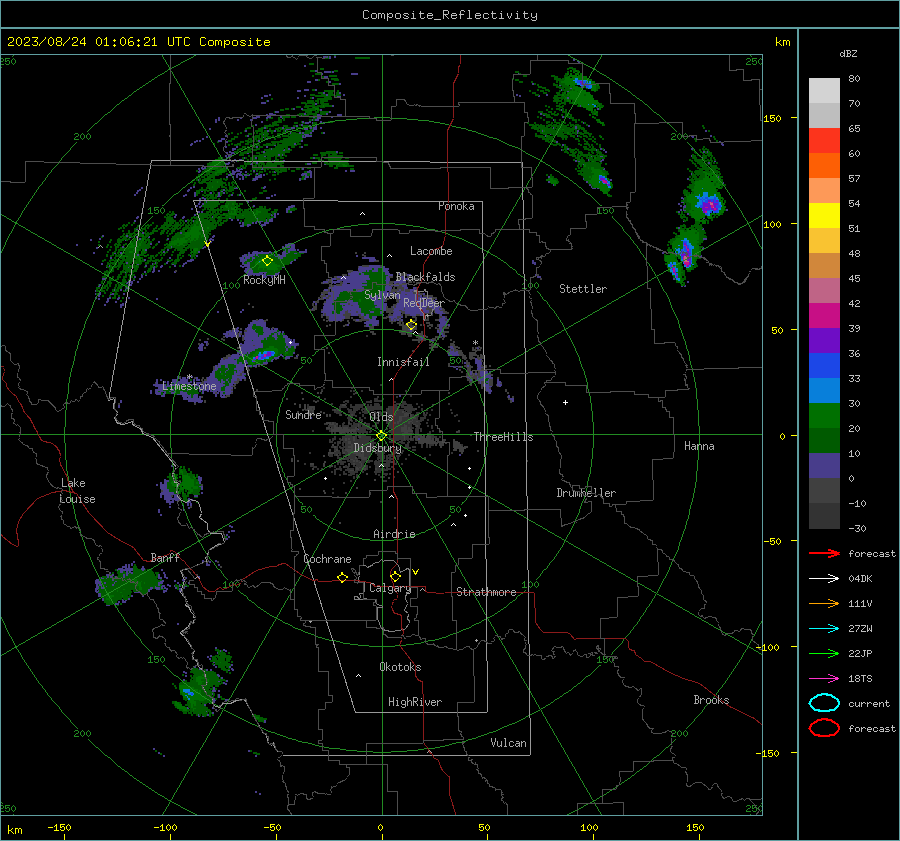This screenshot has width=900, height=841.
Task: Click the yellow diamond marker near RedDeer
Action: point(411,325)
